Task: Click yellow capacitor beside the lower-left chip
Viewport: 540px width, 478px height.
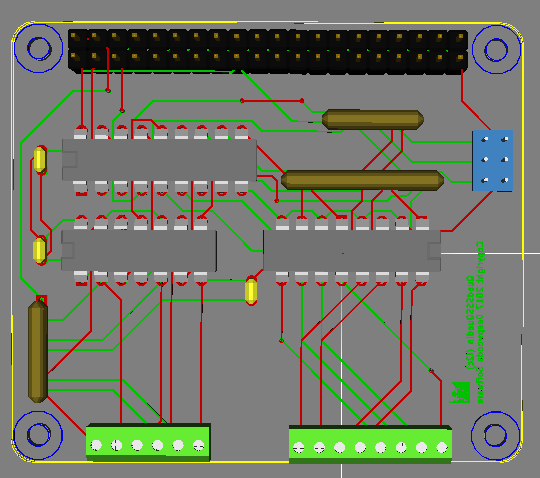Action: (x=40, y=250)
